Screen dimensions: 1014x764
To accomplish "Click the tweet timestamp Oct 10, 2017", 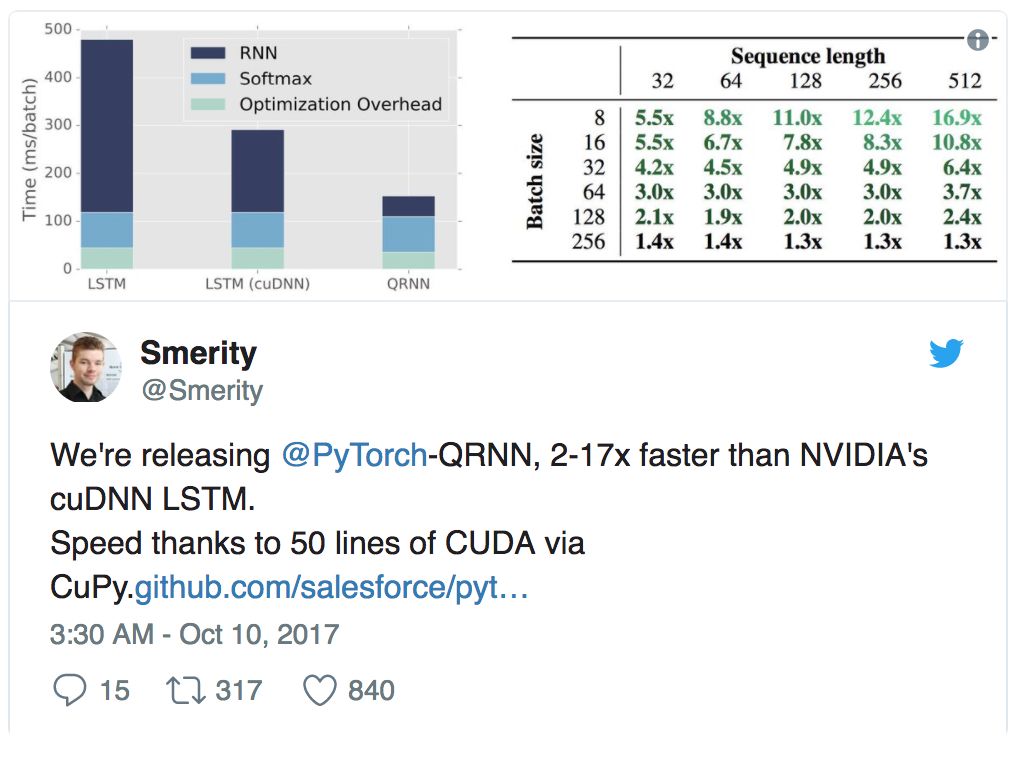I will pyautogui.click(x=195, y=634).
